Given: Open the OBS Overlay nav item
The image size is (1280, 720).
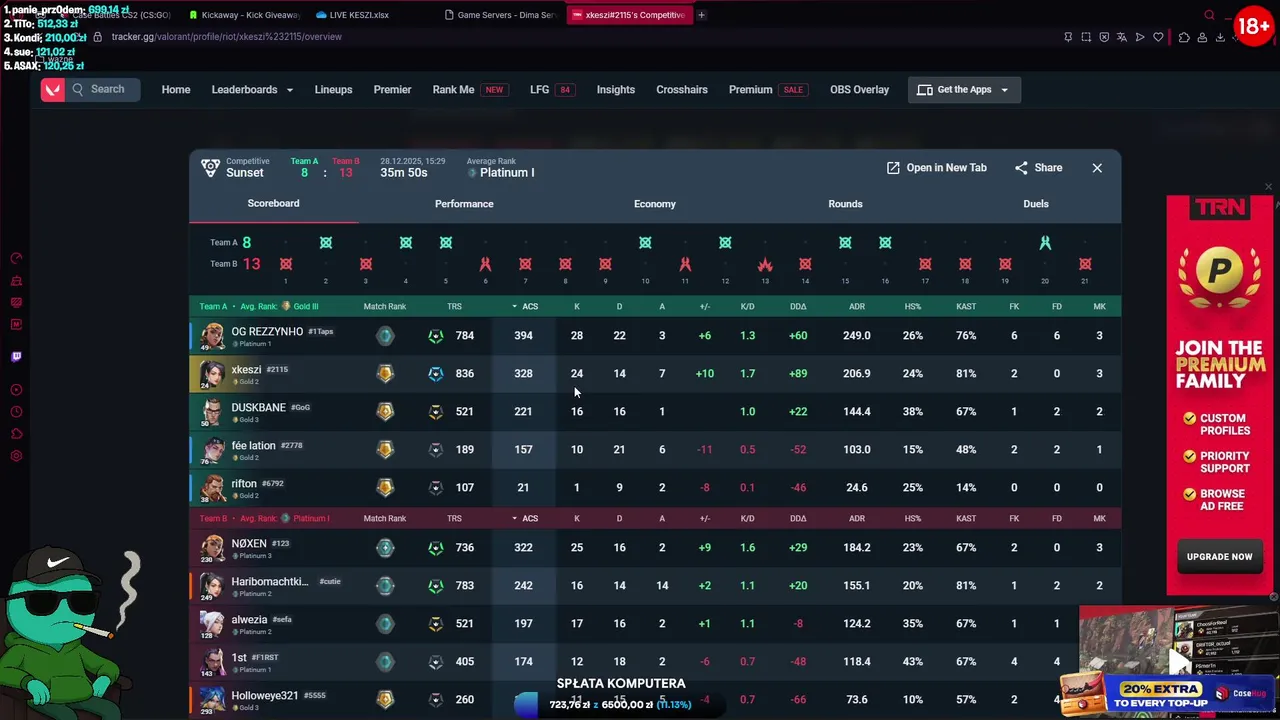Looking at the screenshot, I should [x=859, y=90].
